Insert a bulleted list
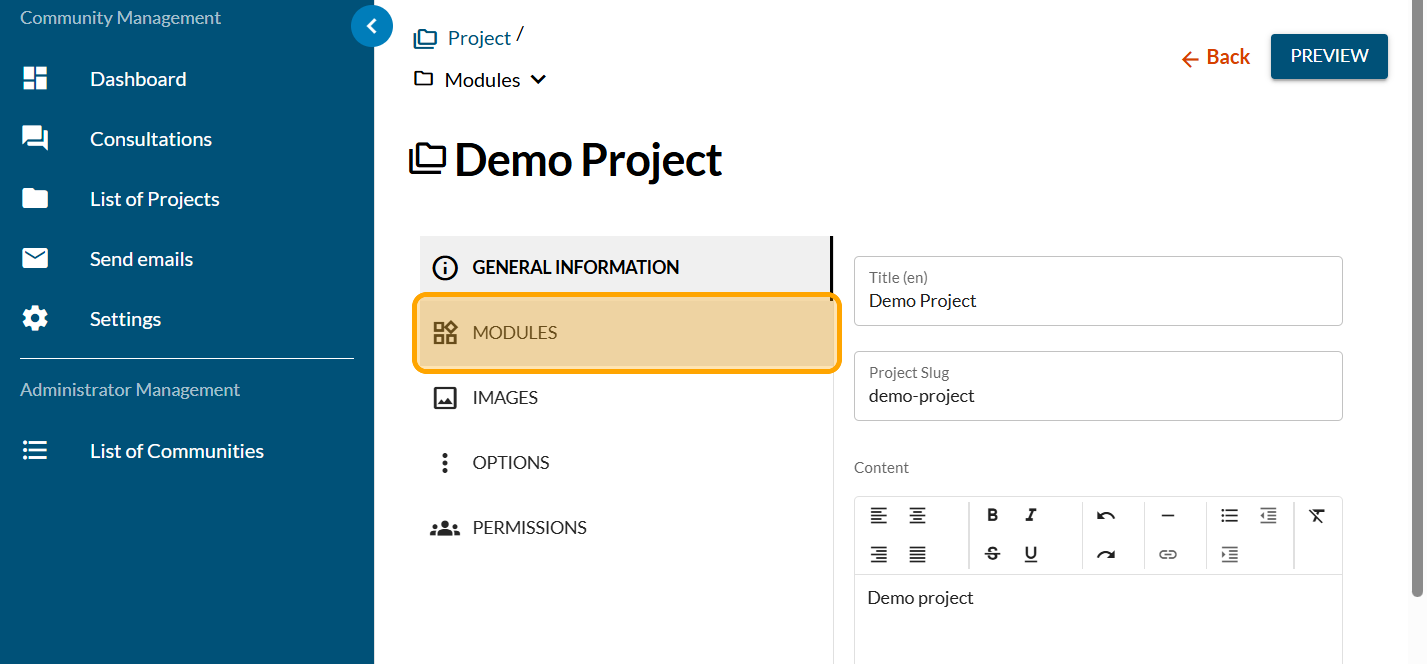1427x664 pixels. pyautogui.click(x=1229, y=516)
